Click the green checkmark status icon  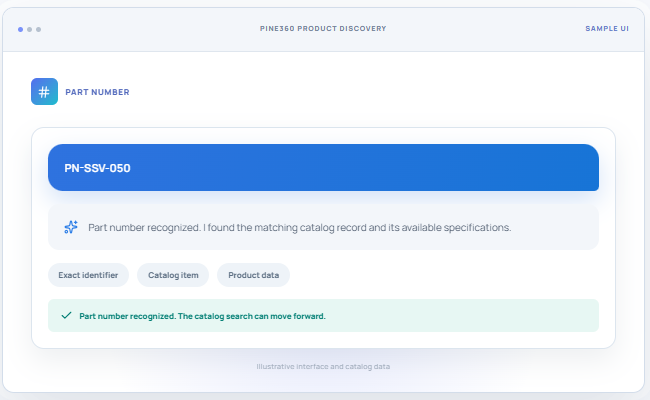tap(66, 315)
